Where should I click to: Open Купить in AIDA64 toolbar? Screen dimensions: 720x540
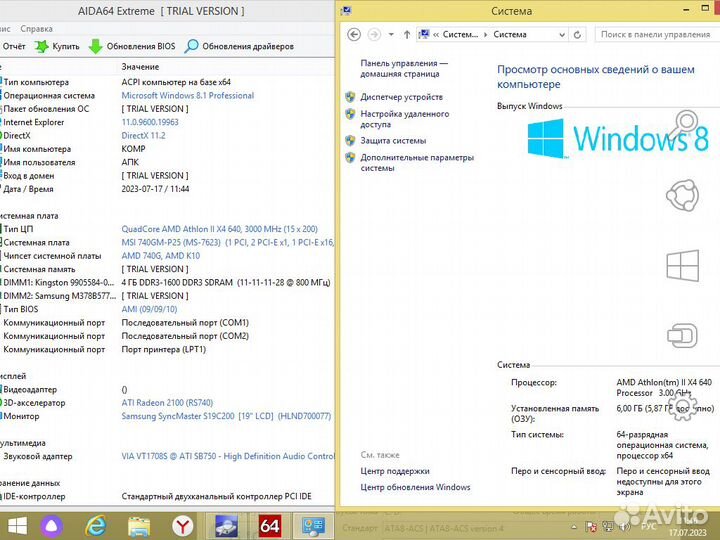tap(57, 46)
